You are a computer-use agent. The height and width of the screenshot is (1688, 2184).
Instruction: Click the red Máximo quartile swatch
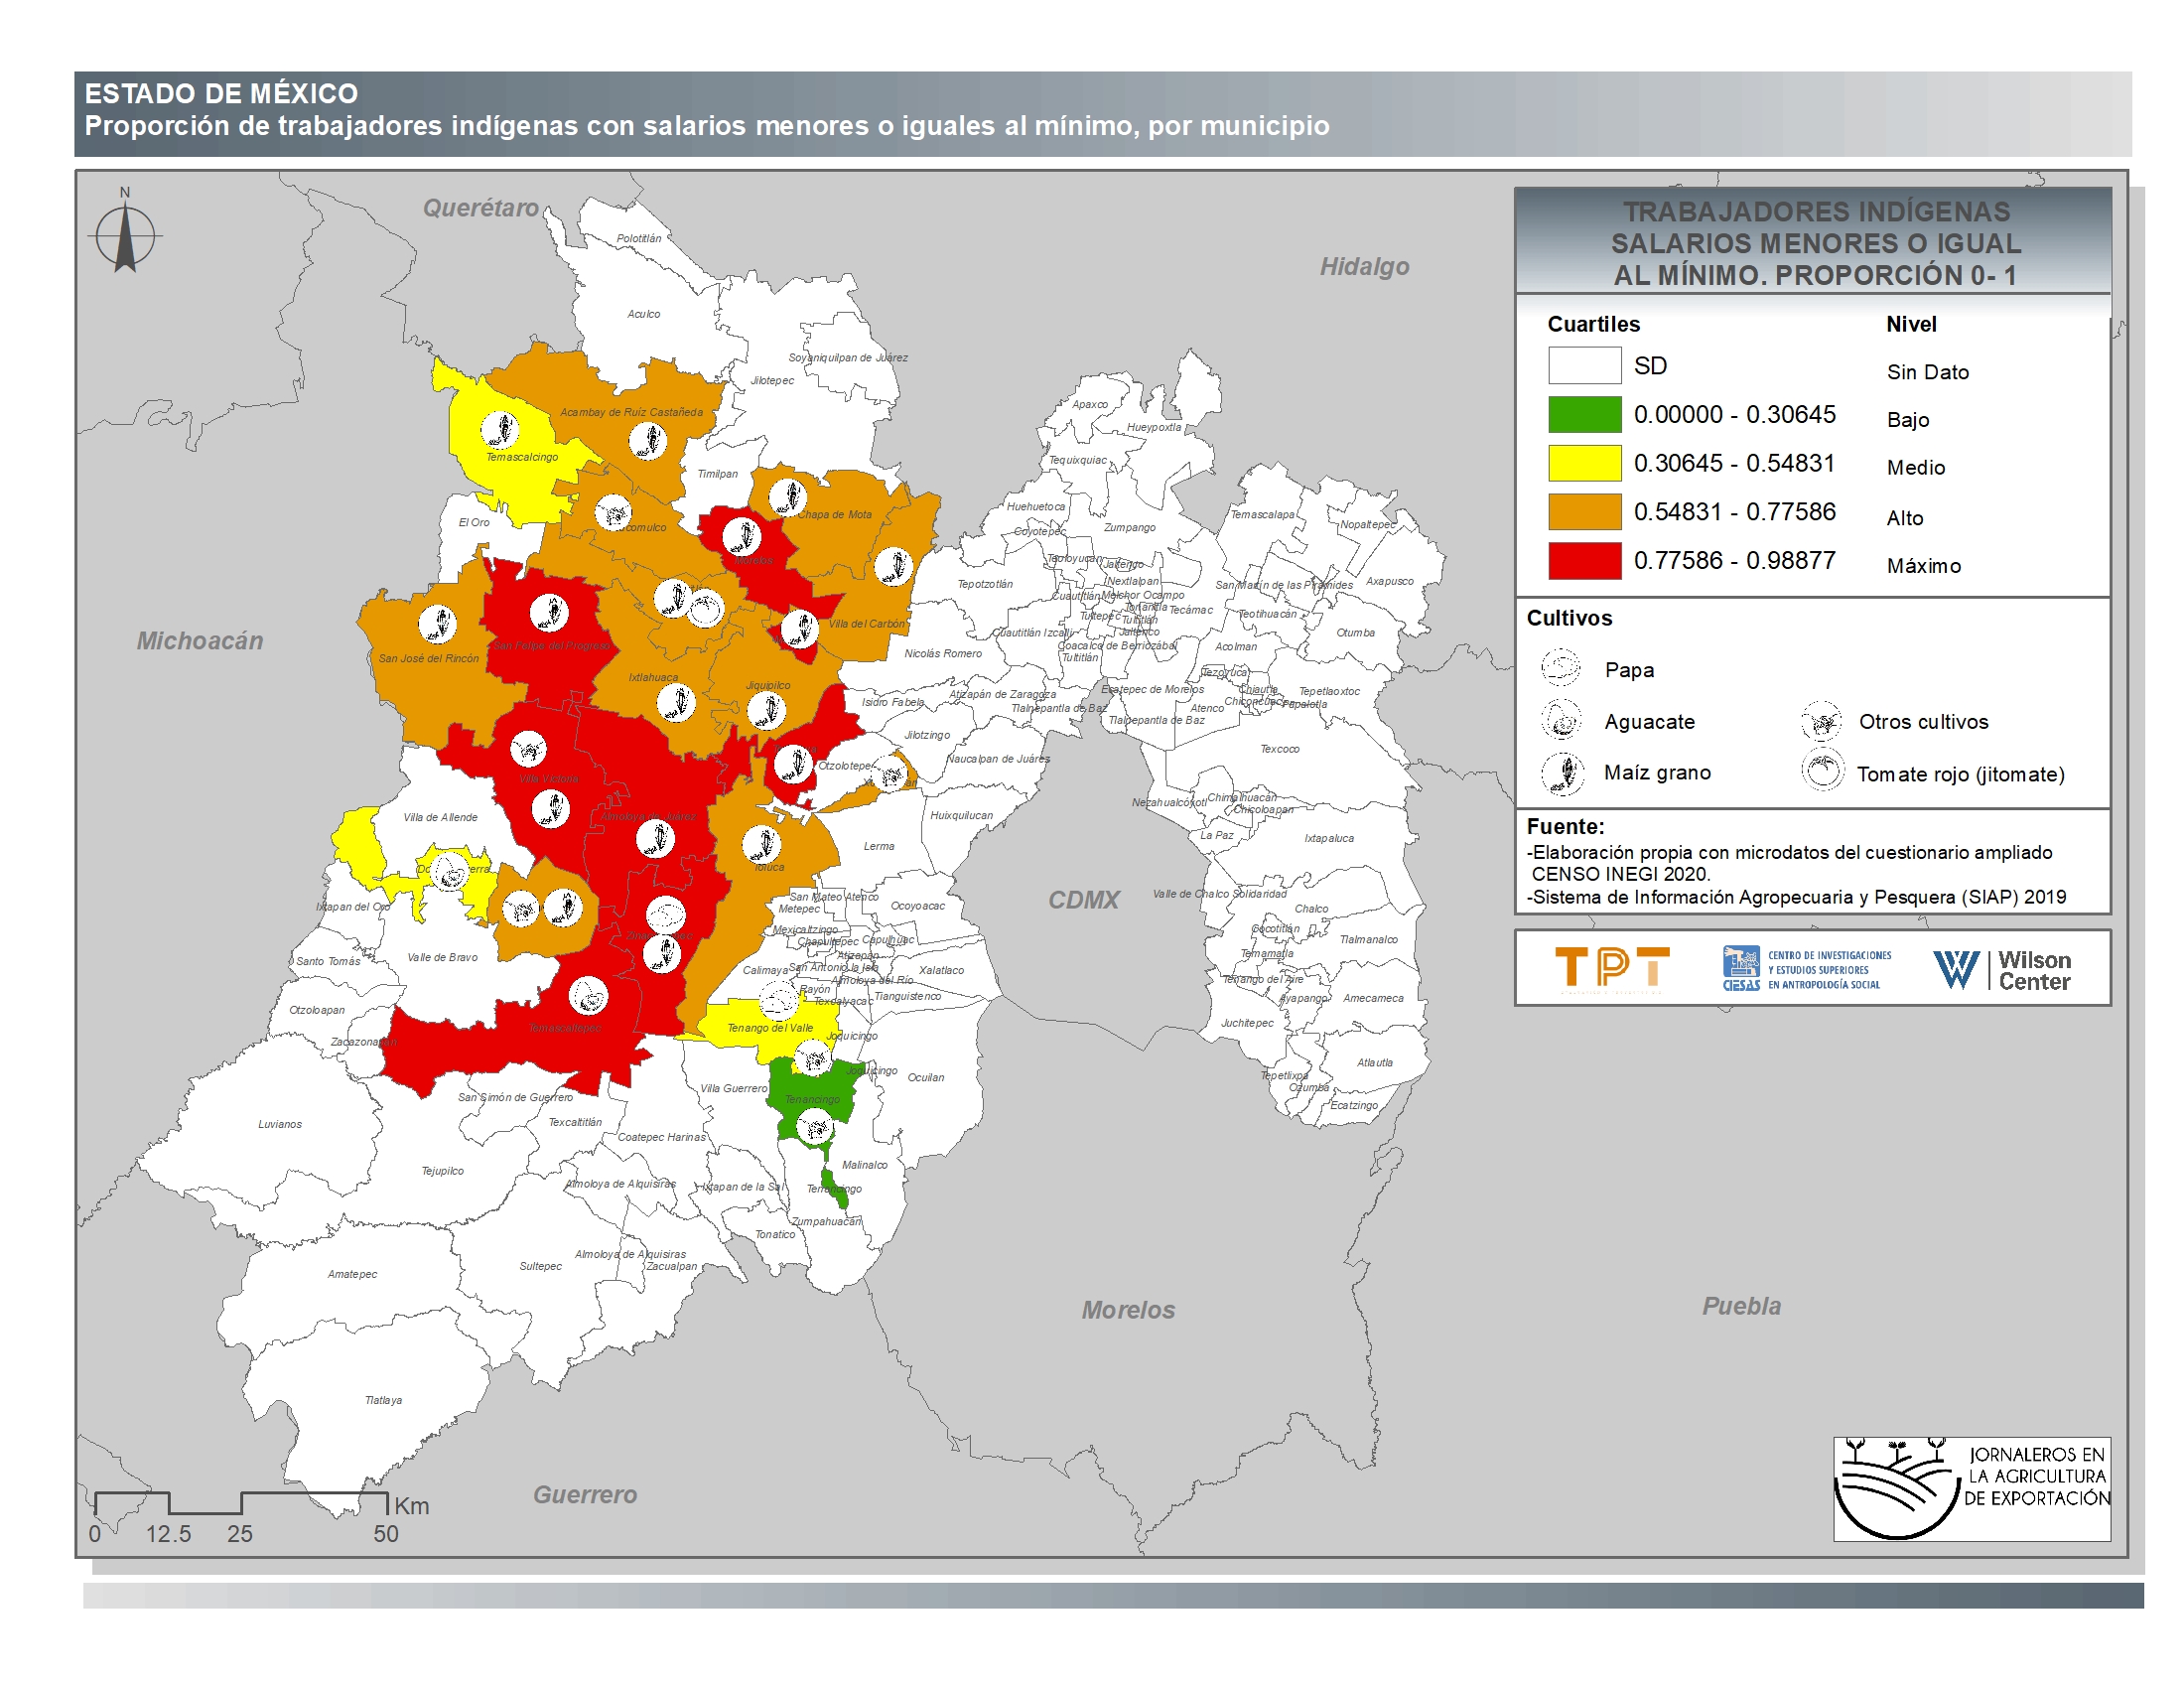pyautogui.click(x=1584, y=561)
